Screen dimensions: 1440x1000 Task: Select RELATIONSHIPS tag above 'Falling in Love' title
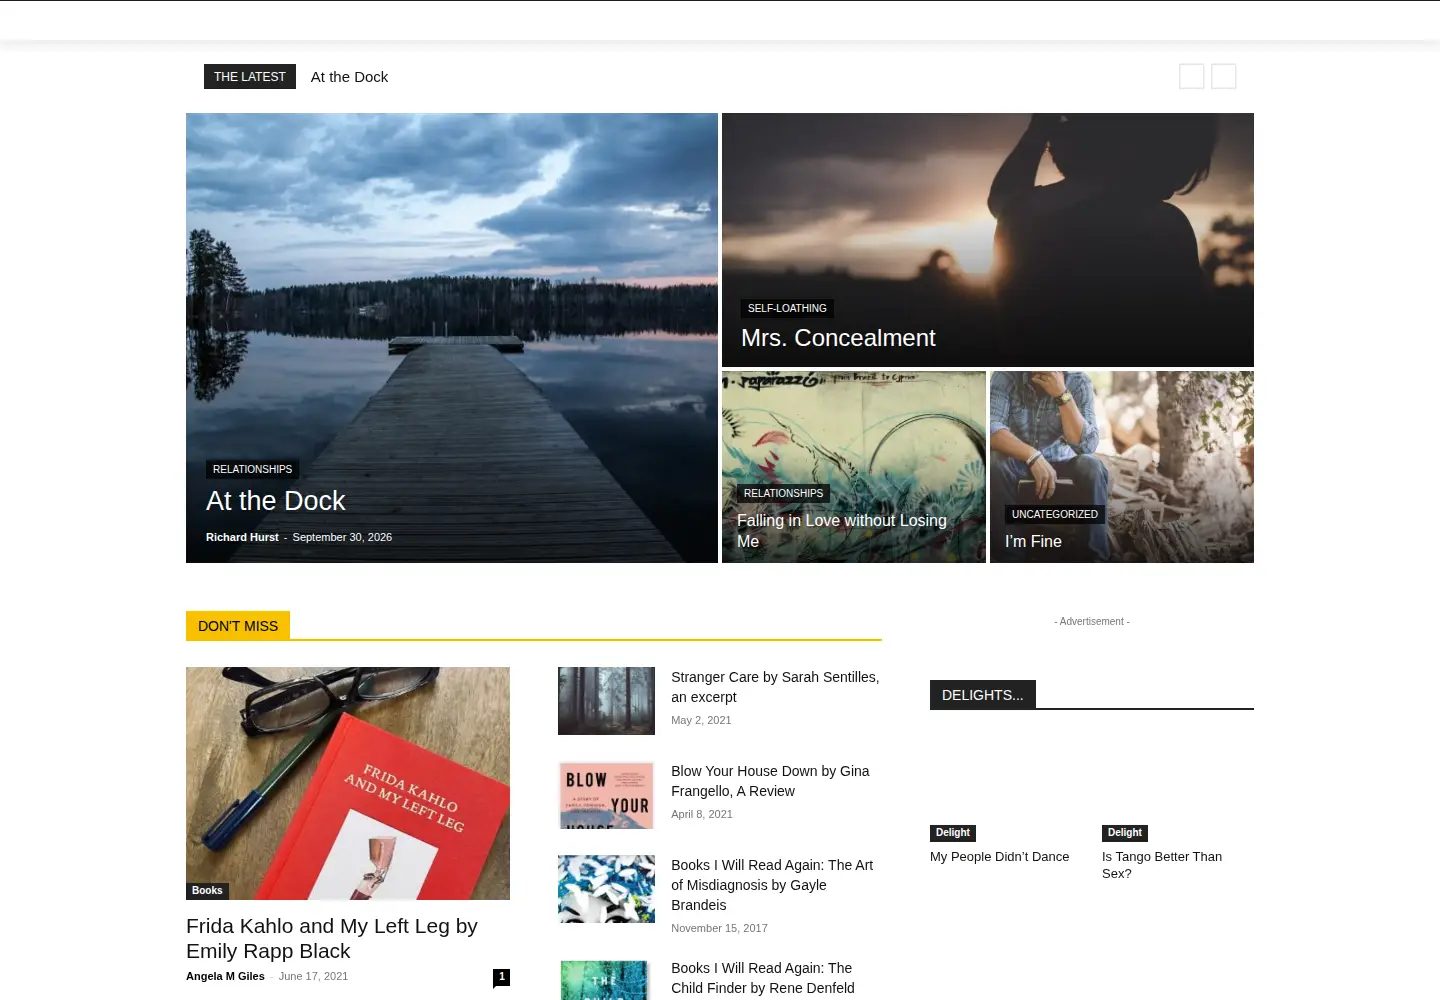783,493
